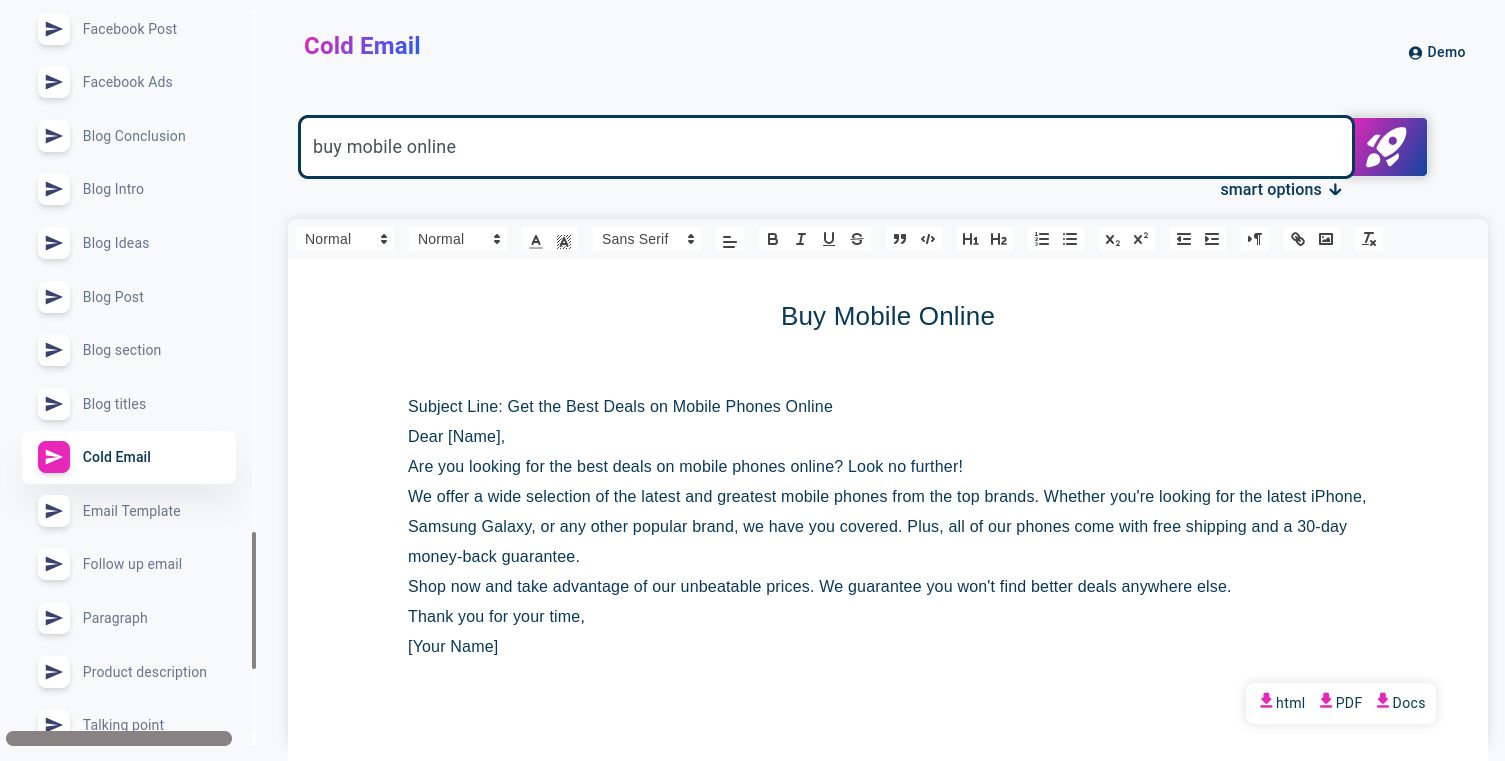Open the Blog Ideas tool

pyautogui.click(x=129, y=243)
